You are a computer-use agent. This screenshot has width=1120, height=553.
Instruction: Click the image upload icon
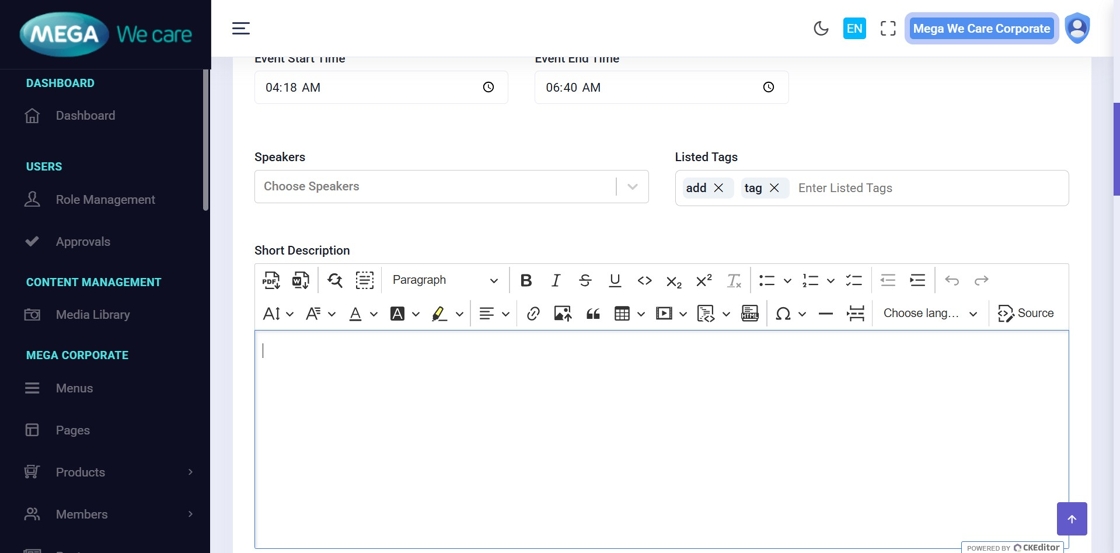[563, 314]
